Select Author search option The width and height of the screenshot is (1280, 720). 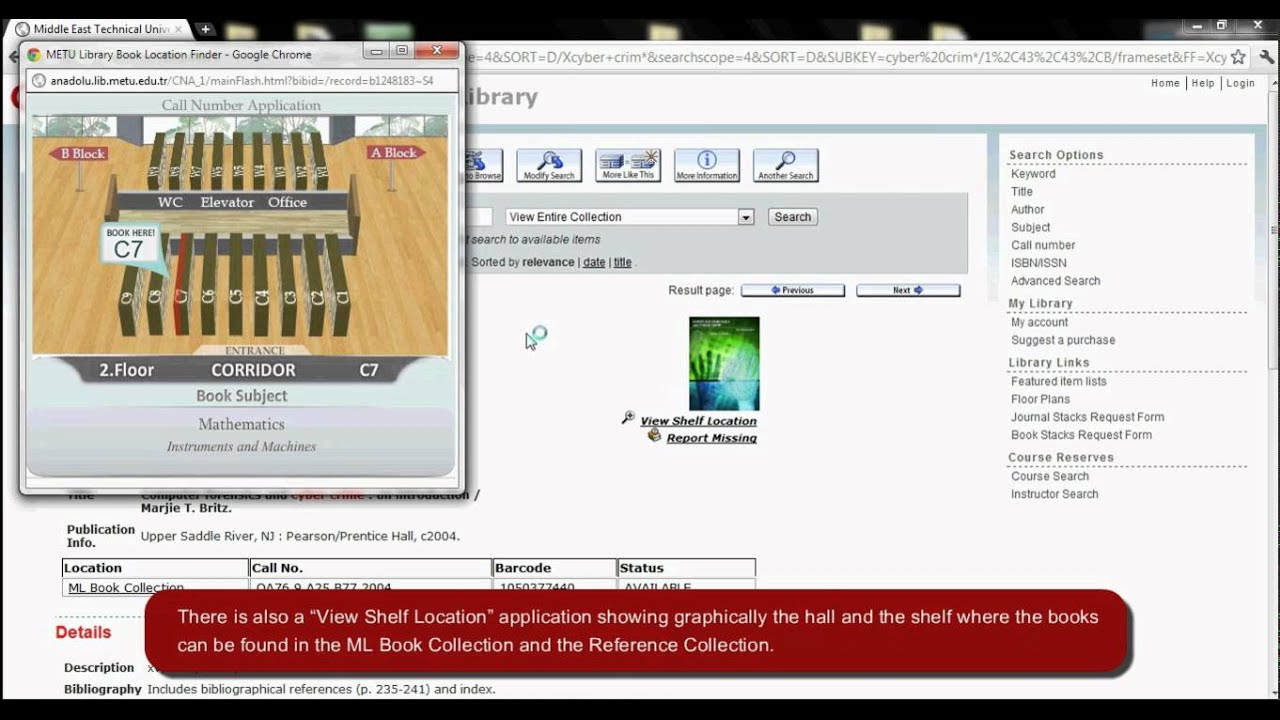1027,210
